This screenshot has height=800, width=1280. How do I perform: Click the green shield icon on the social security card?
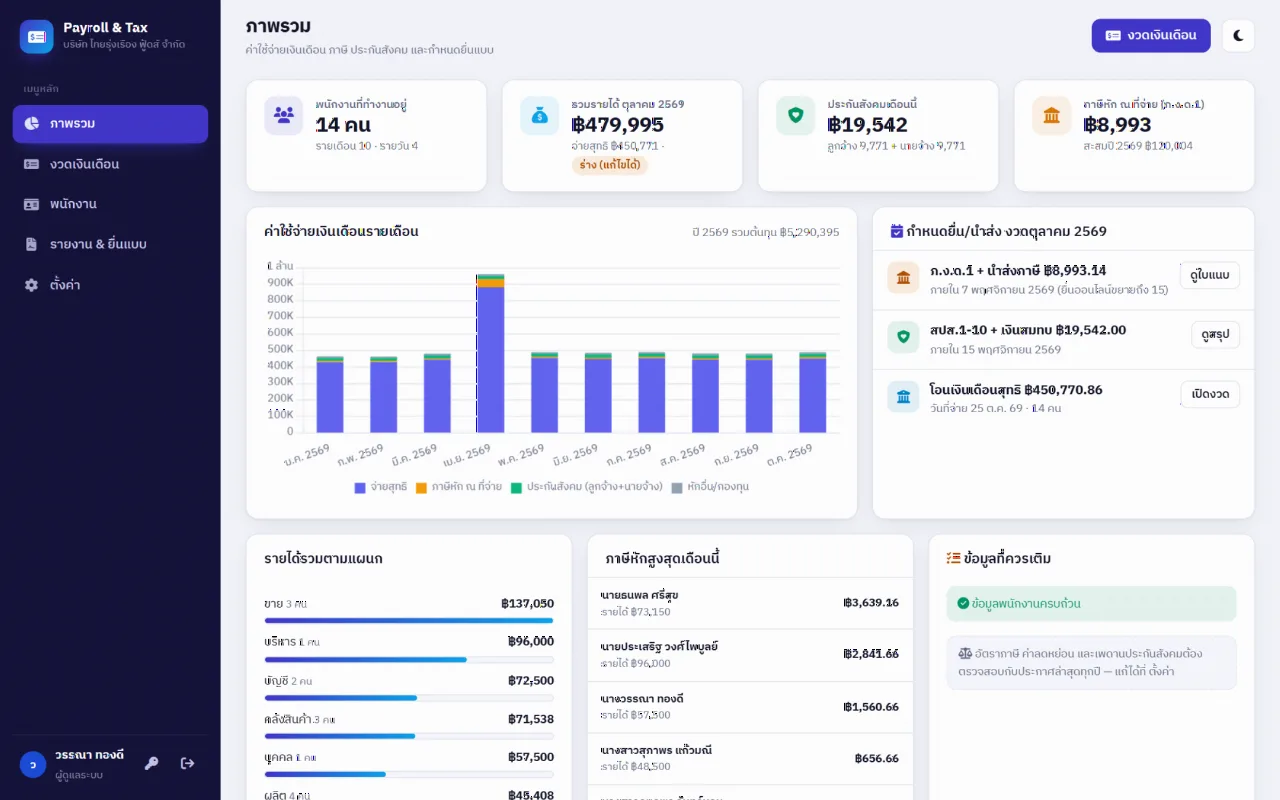796,115
